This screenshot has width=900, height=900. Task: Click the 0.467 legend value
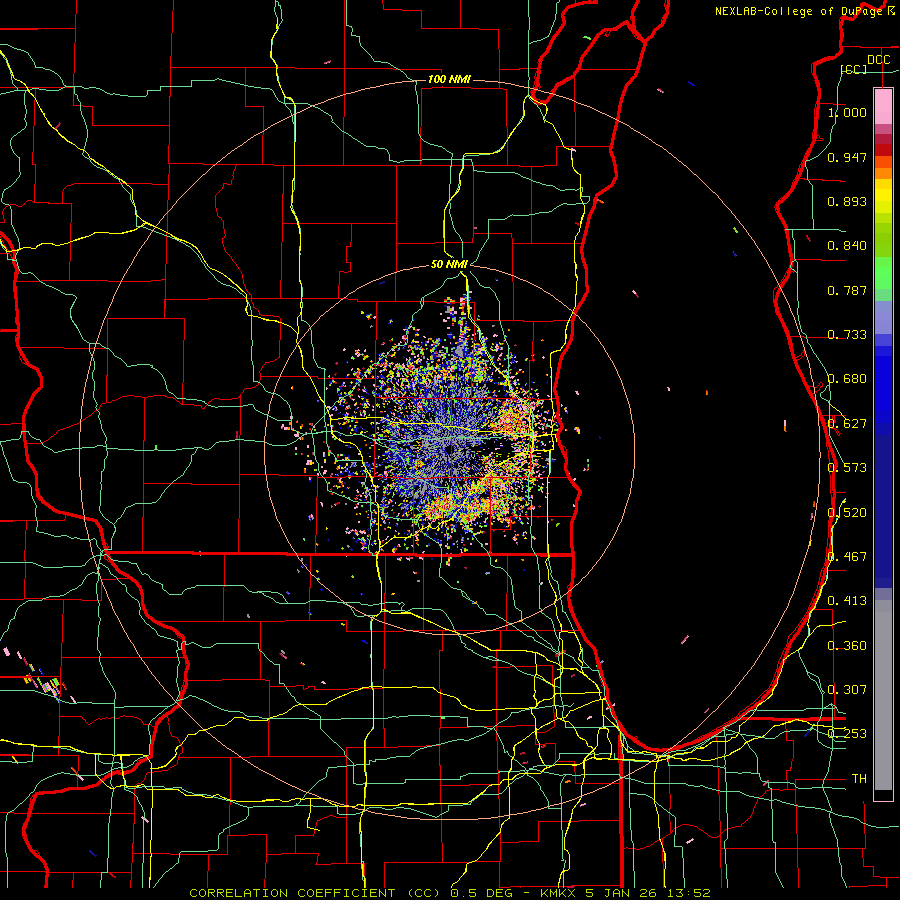pyautogui.click(x=847, y=557)
